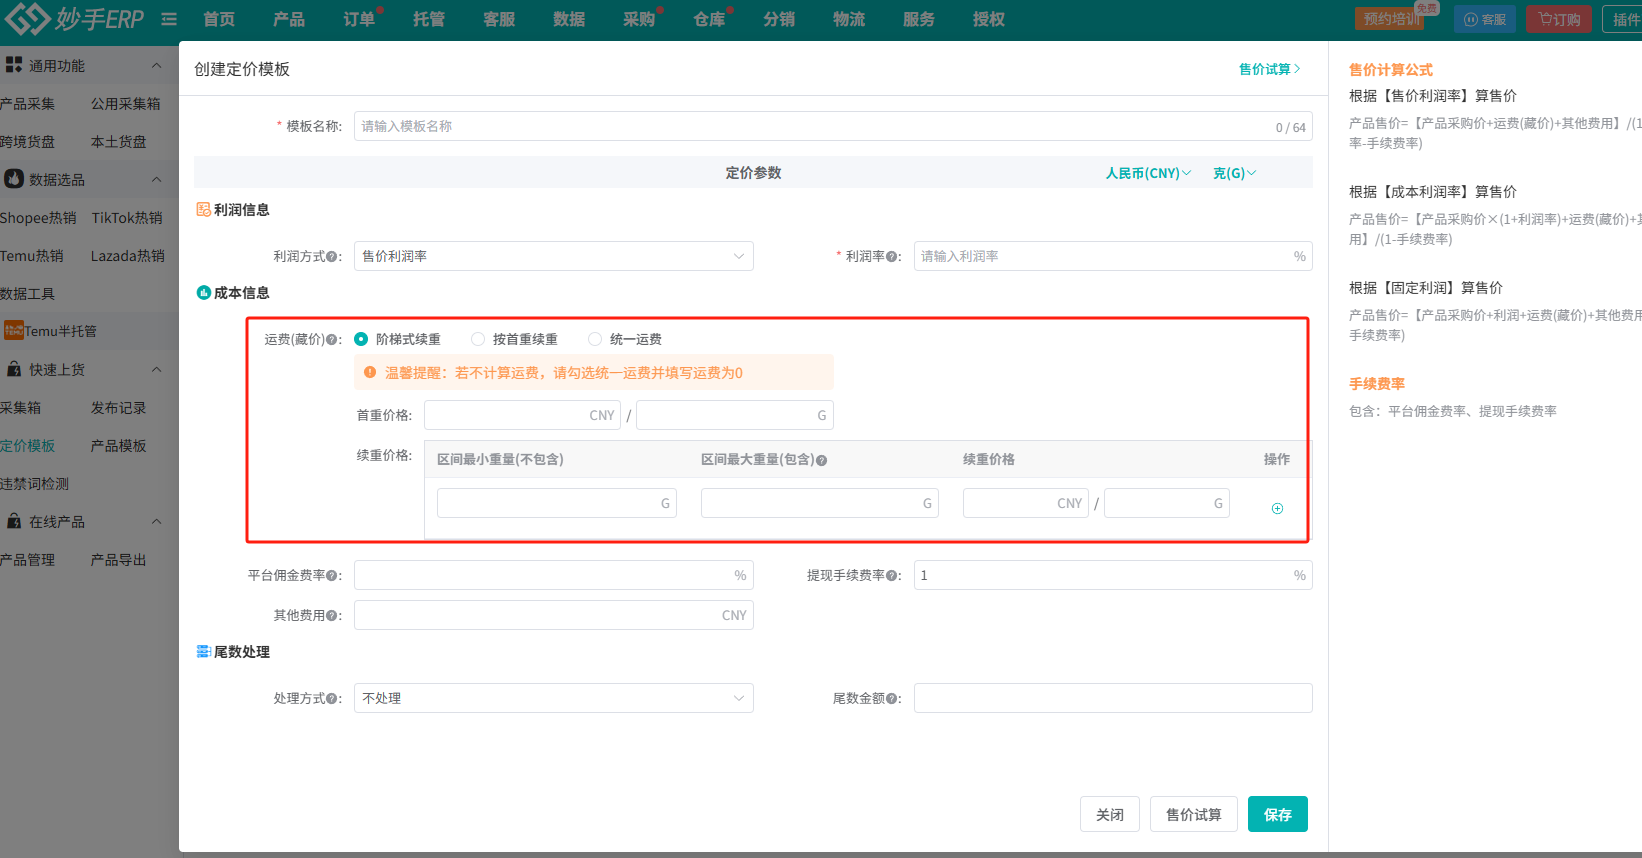Choose the 统一运费 radio option
1642x858 pixels.
[595, 339]
